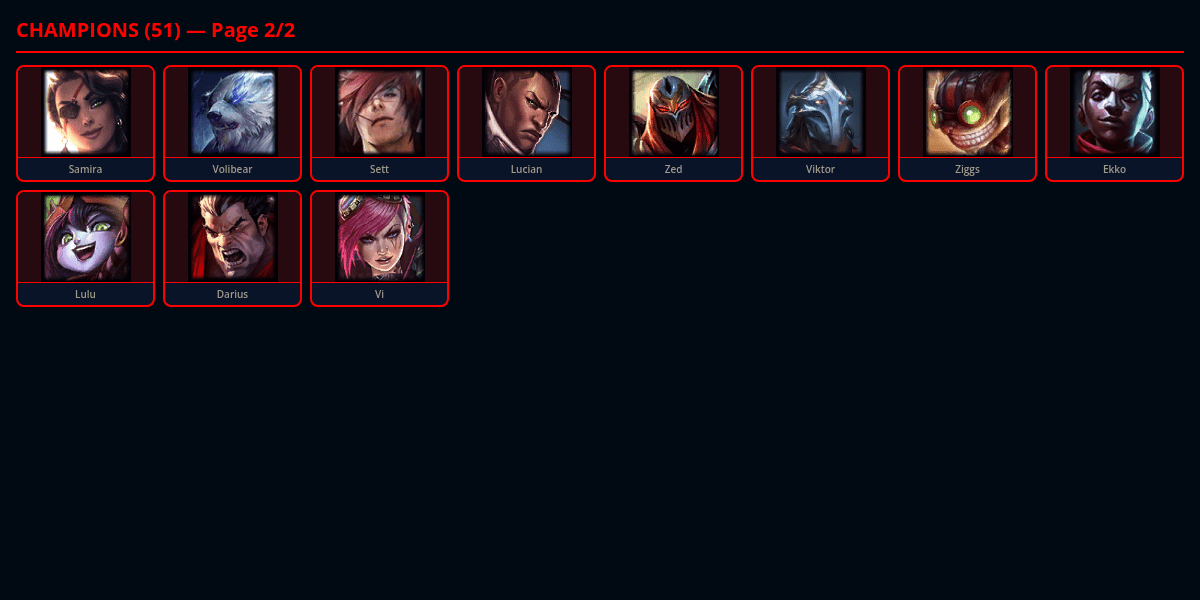Choose the Sett champion portrait
The height and width of the screenshot is (600, 1200).
(x=379, y=112)
